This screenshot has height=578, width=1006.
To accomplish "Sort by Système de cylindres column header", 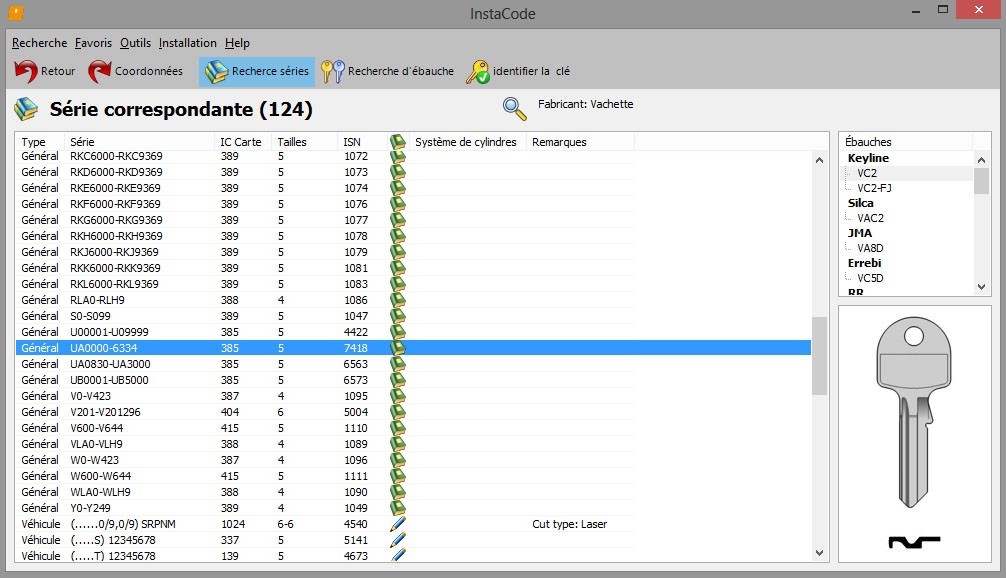I will point(466,142).
